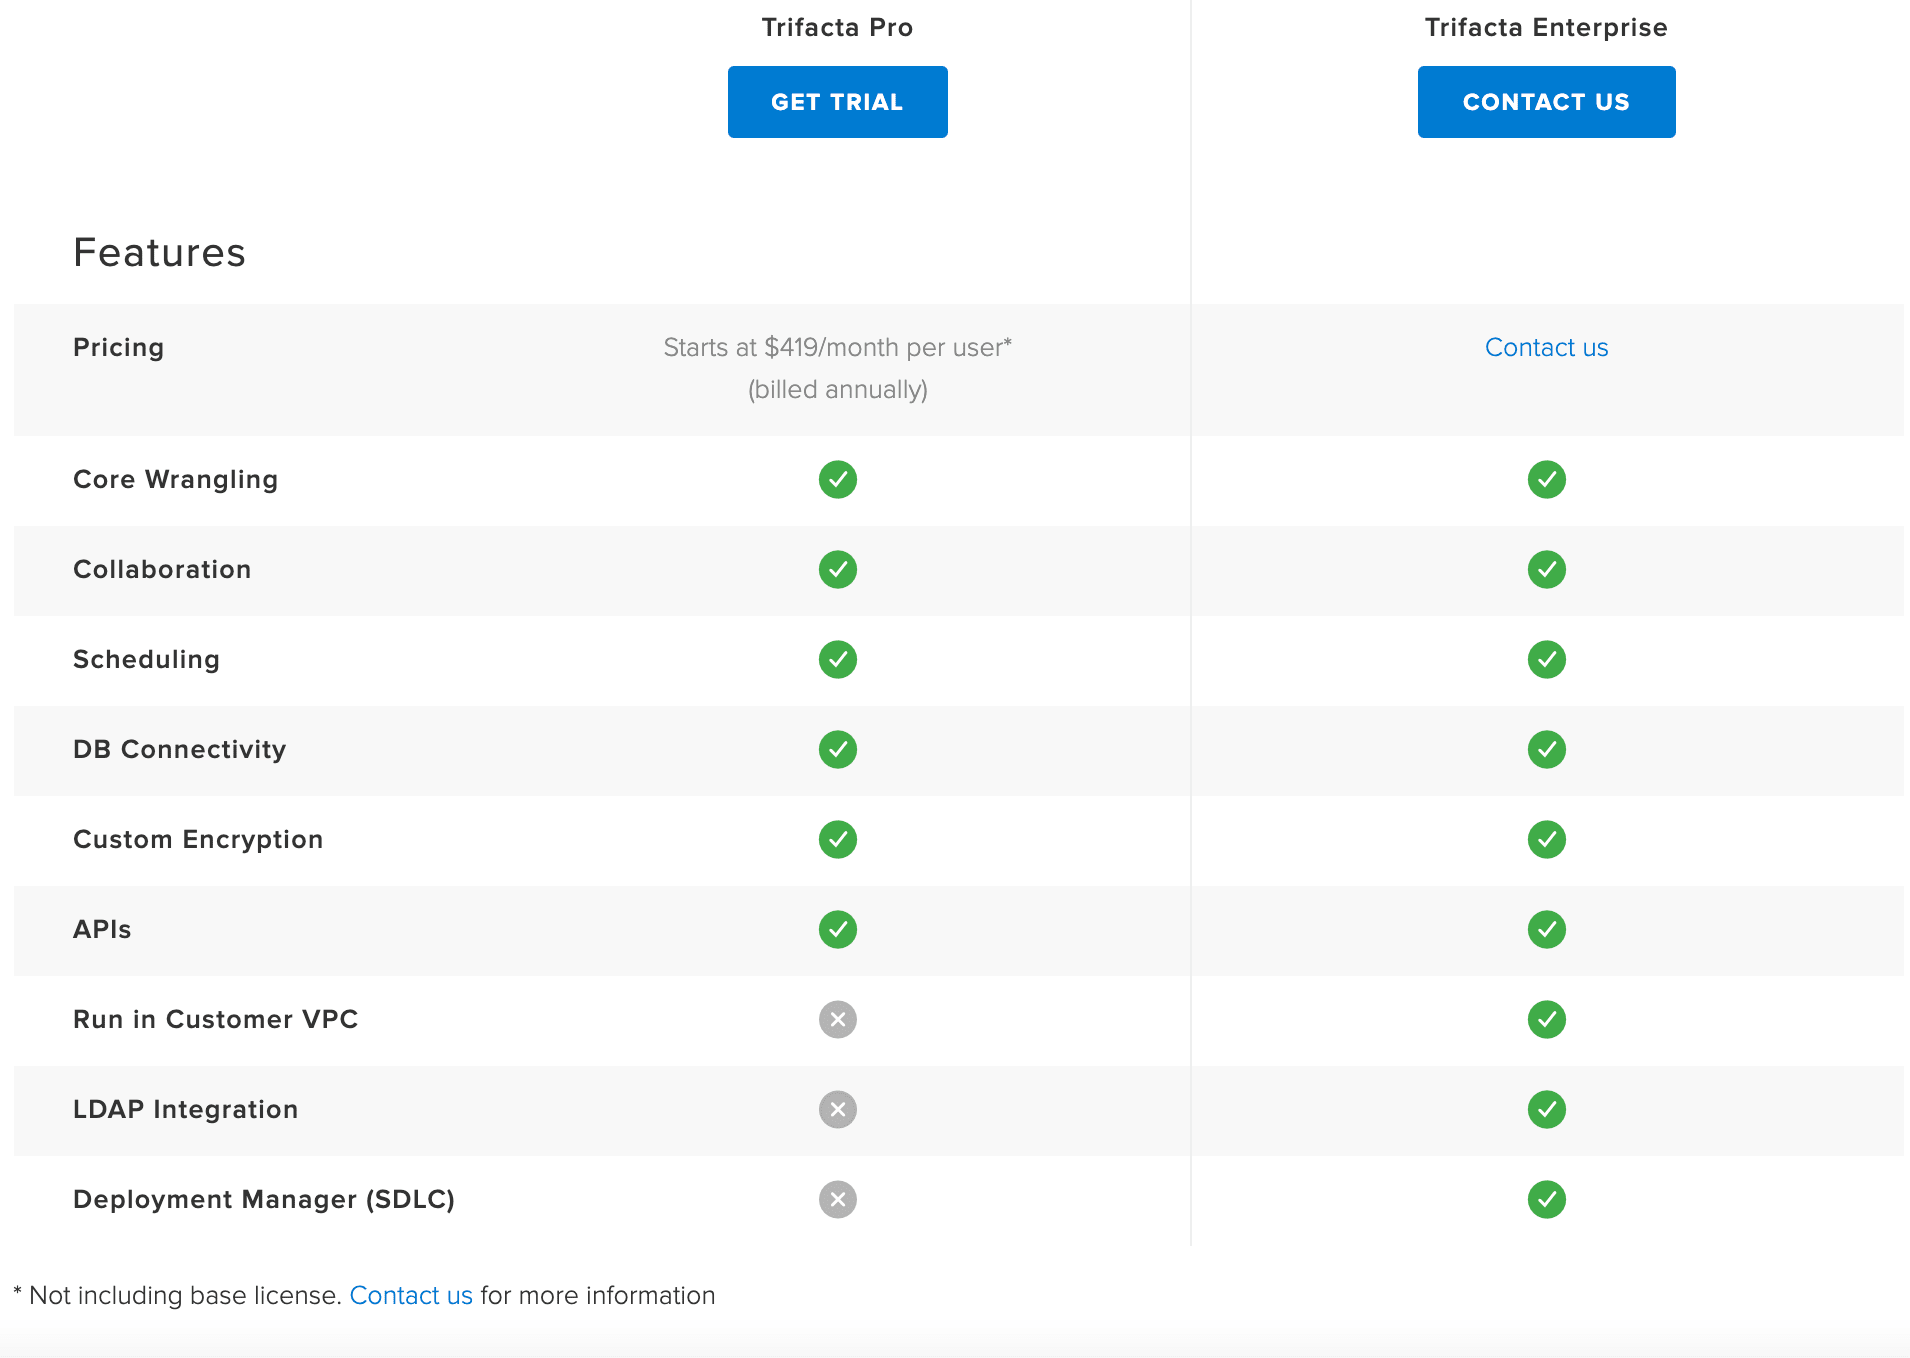Click DB Connectivity checkmark under Trifacta Enterprise

[x=1546, y=750]
